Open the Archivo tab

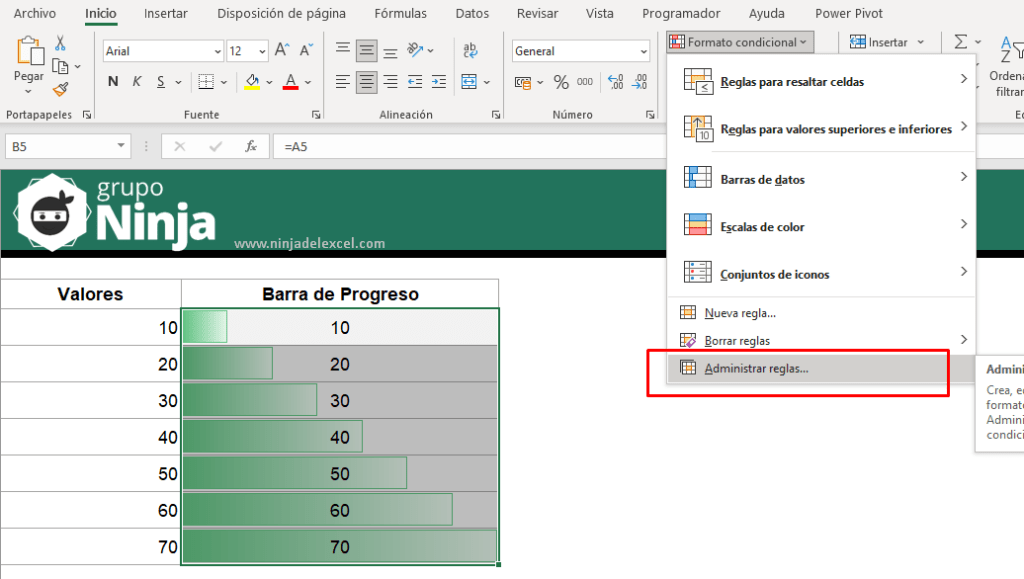35,13
